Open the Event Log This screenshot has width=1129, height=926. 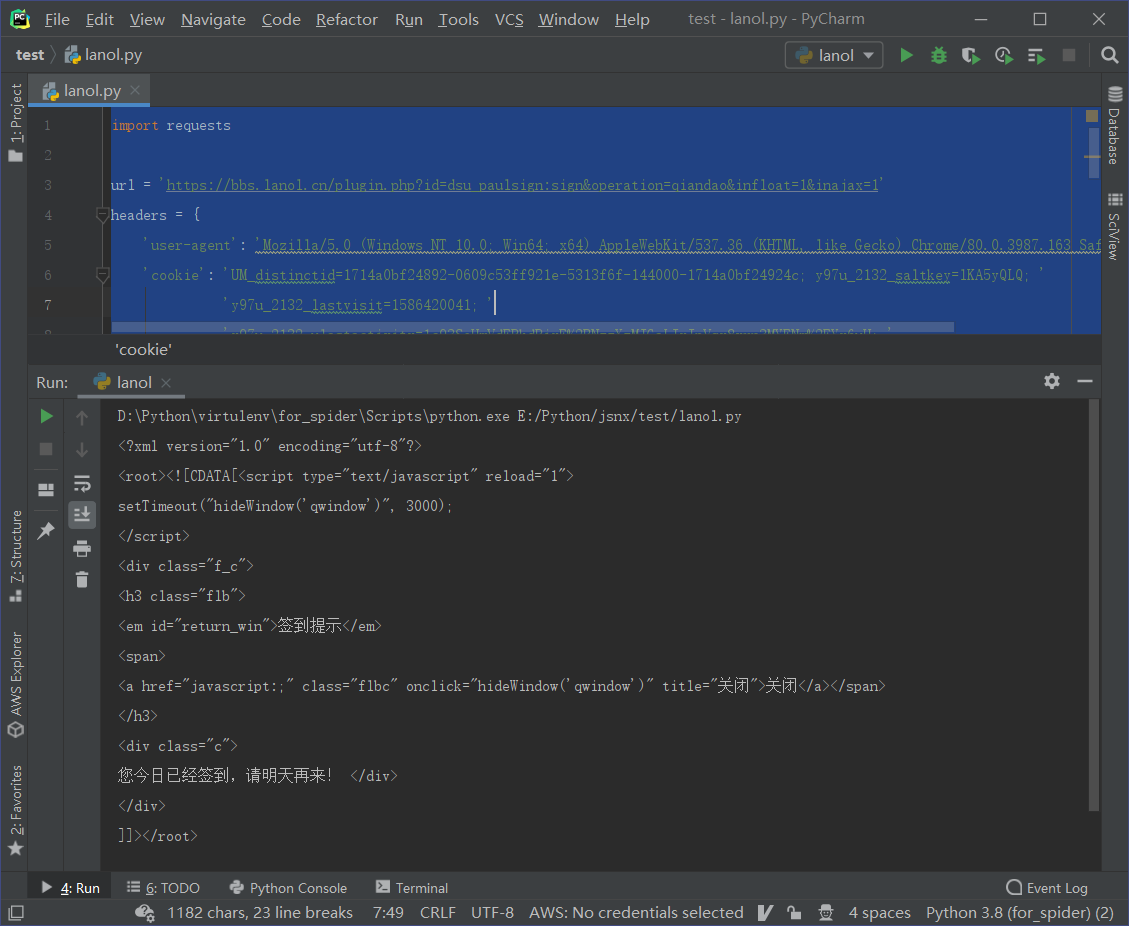1047,888
